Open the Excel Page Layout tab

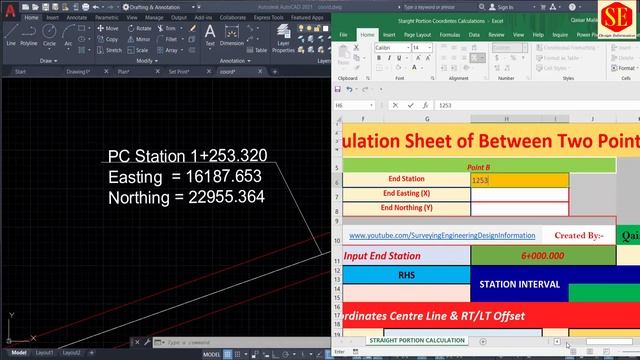[418, 35]
